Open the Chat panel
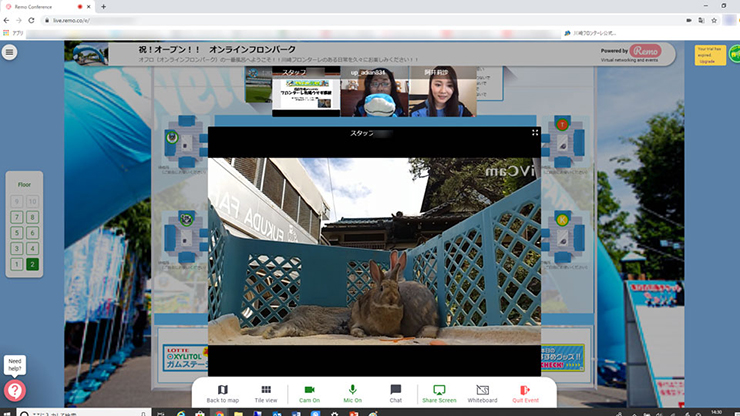 (x=395, y=394)
